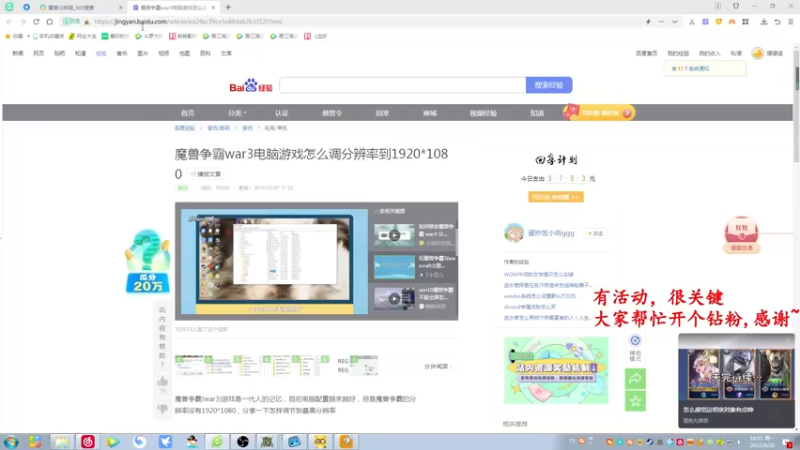Click the main article video preview
800x450 pixels.
point(274,261)
